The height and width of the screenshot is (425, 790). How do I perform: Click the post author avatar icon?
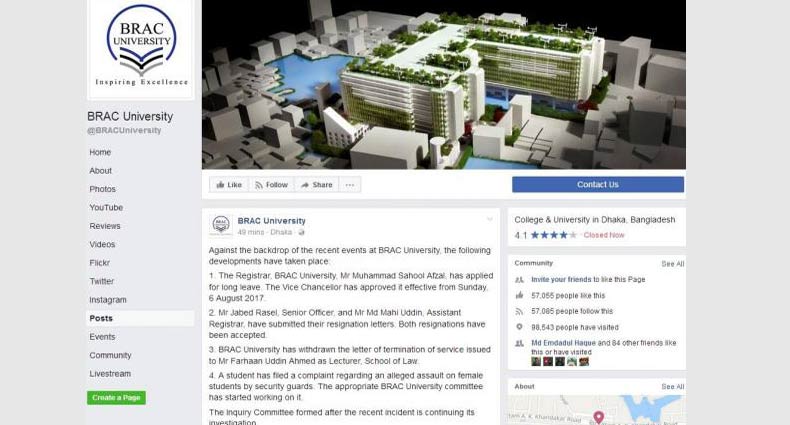pyautogui.click(x=221, y=226)
